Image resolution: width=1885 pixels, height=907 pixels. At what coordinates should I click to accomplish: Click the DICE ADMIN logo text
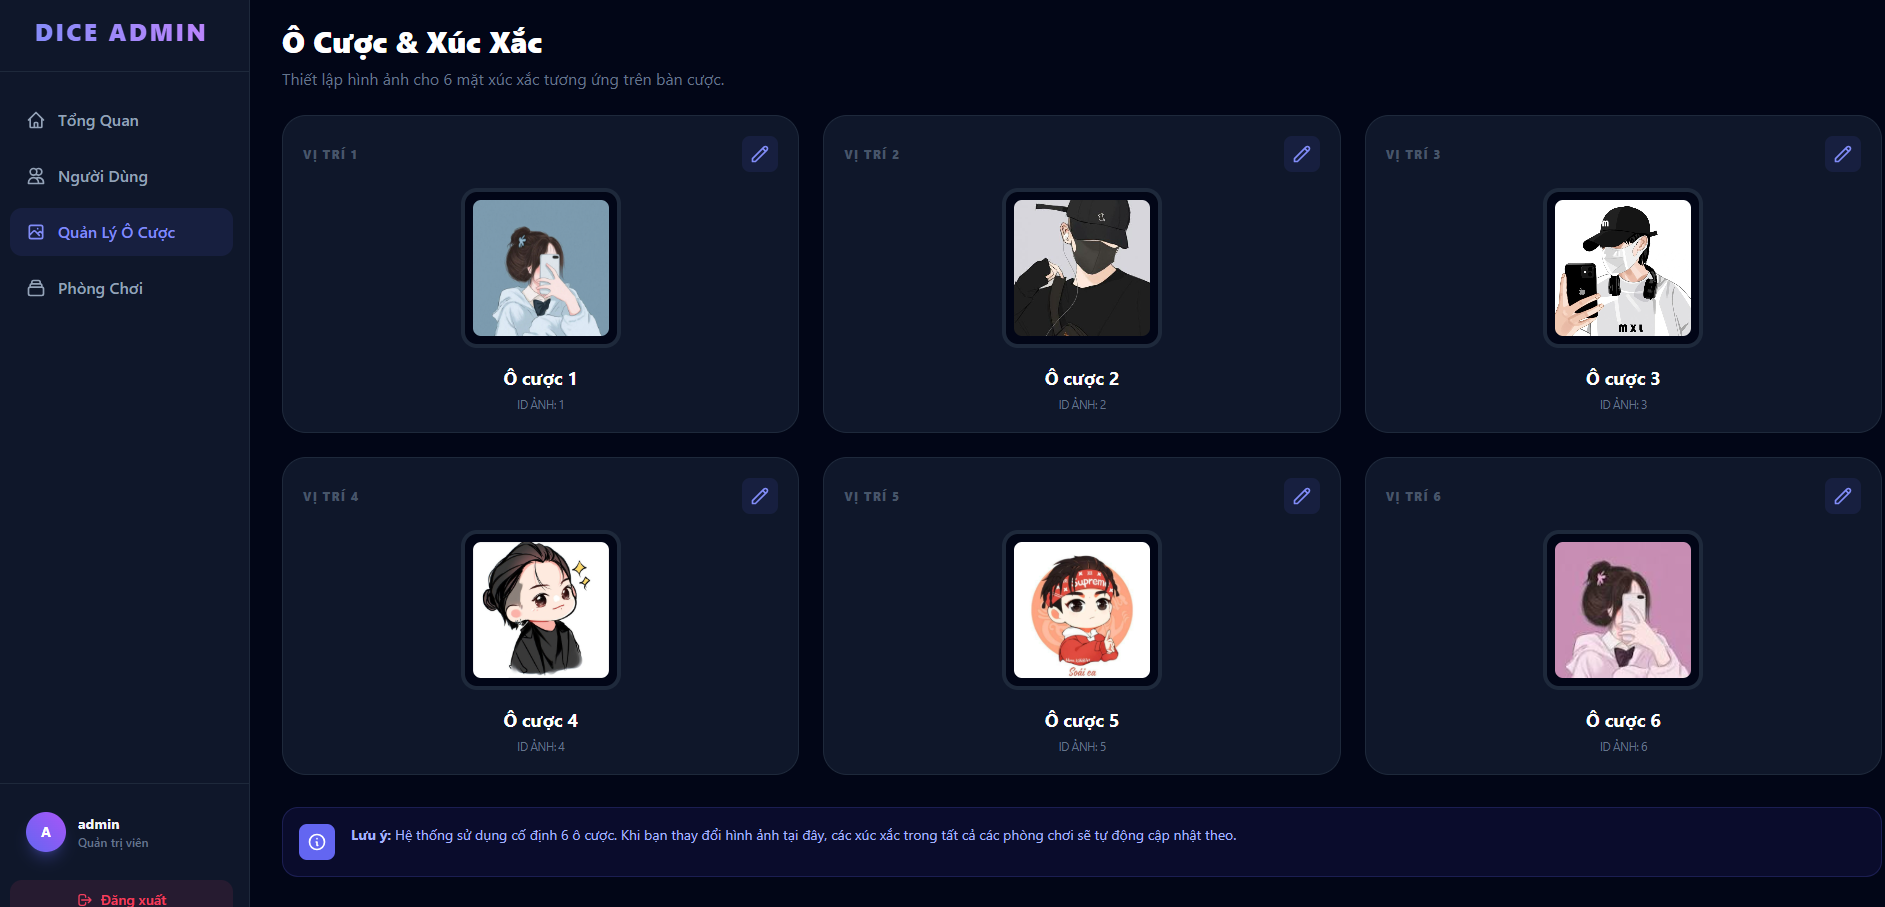click(121, 33)
